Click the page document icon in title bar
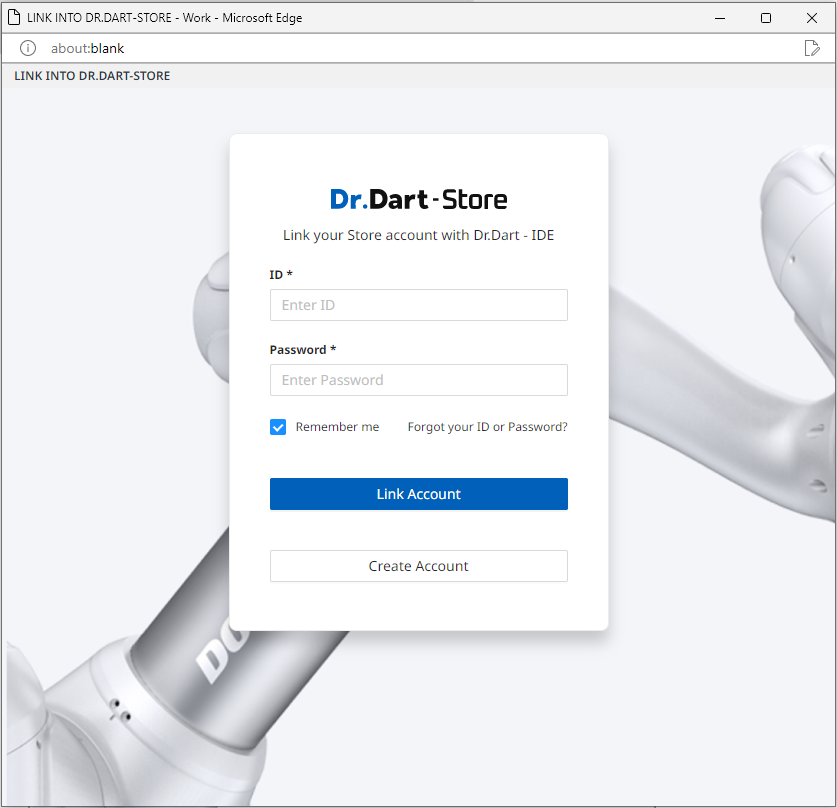837x808 pixels. pos(14,18)
